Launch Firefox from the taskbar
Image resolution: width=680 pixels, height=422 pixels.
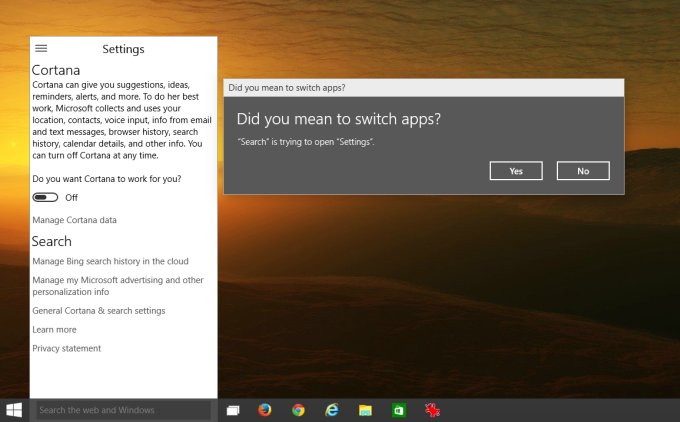264,410
